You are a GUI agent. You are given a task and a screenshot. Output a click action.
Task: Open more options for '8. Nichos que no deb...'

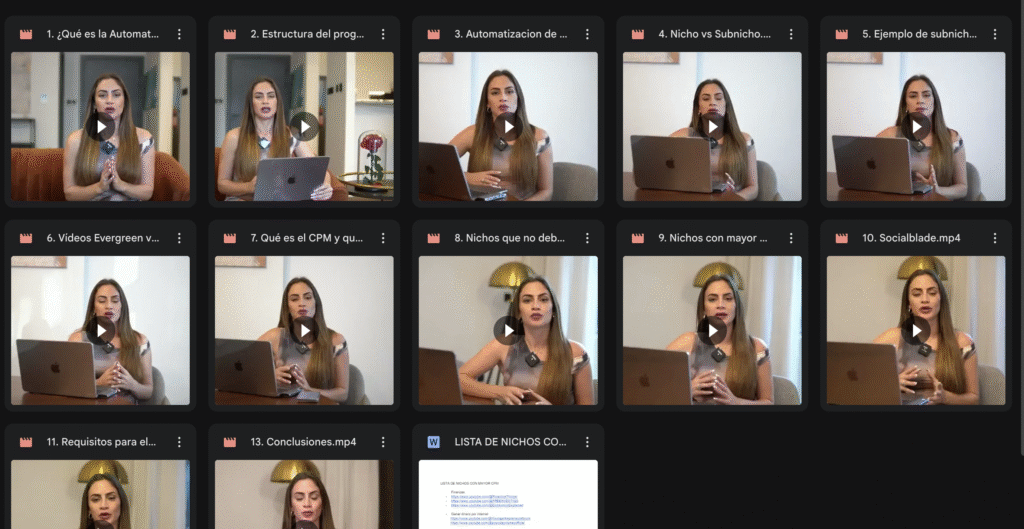(587, 238)
